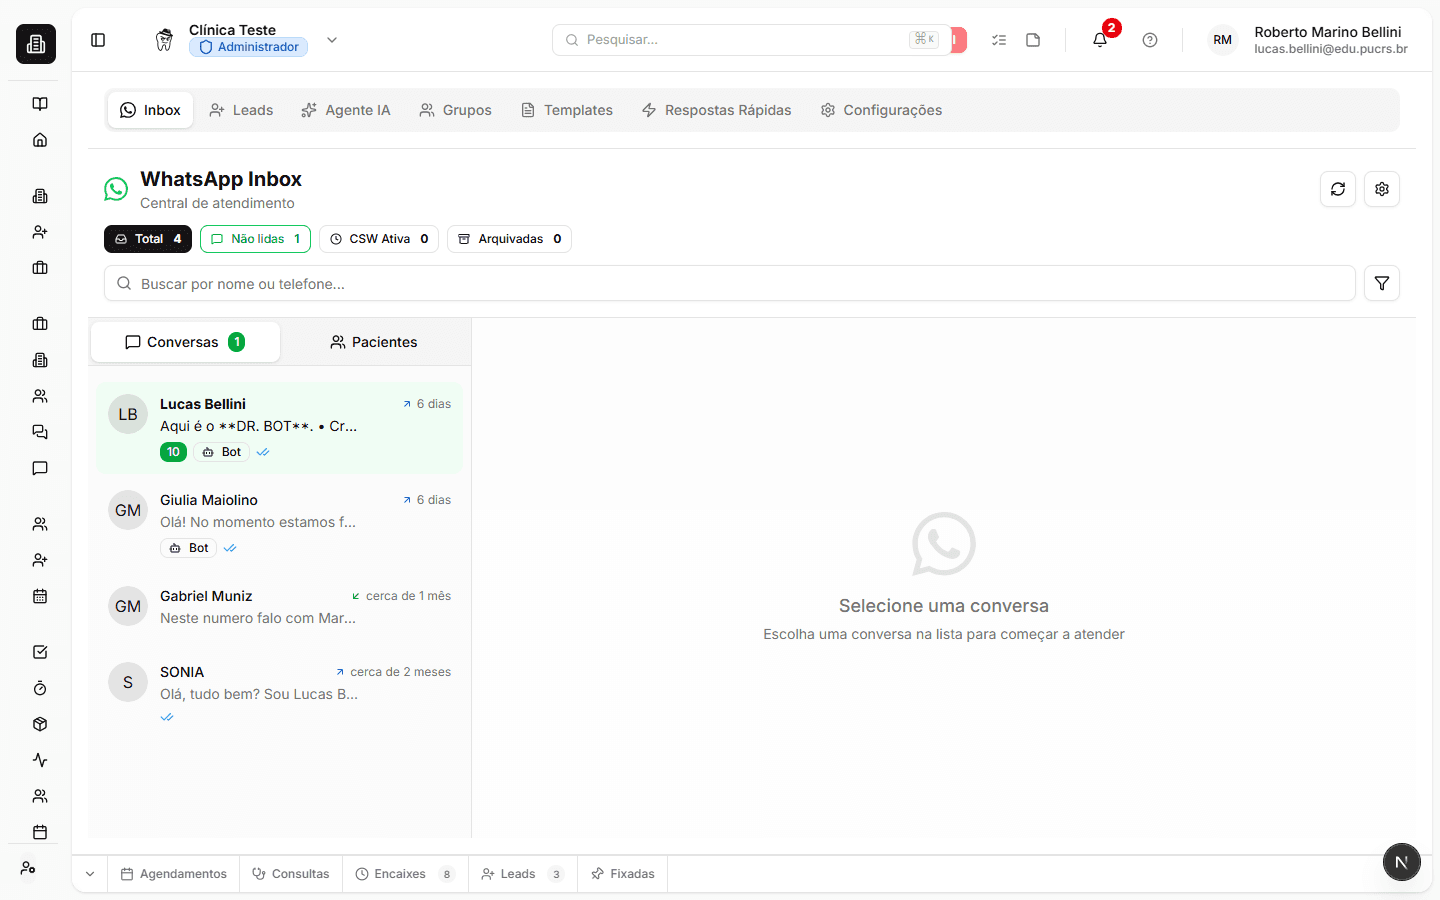Toggle the 'Não lidas' filter
Viewport: 1440px width, 900px height.
coord(255,239)
